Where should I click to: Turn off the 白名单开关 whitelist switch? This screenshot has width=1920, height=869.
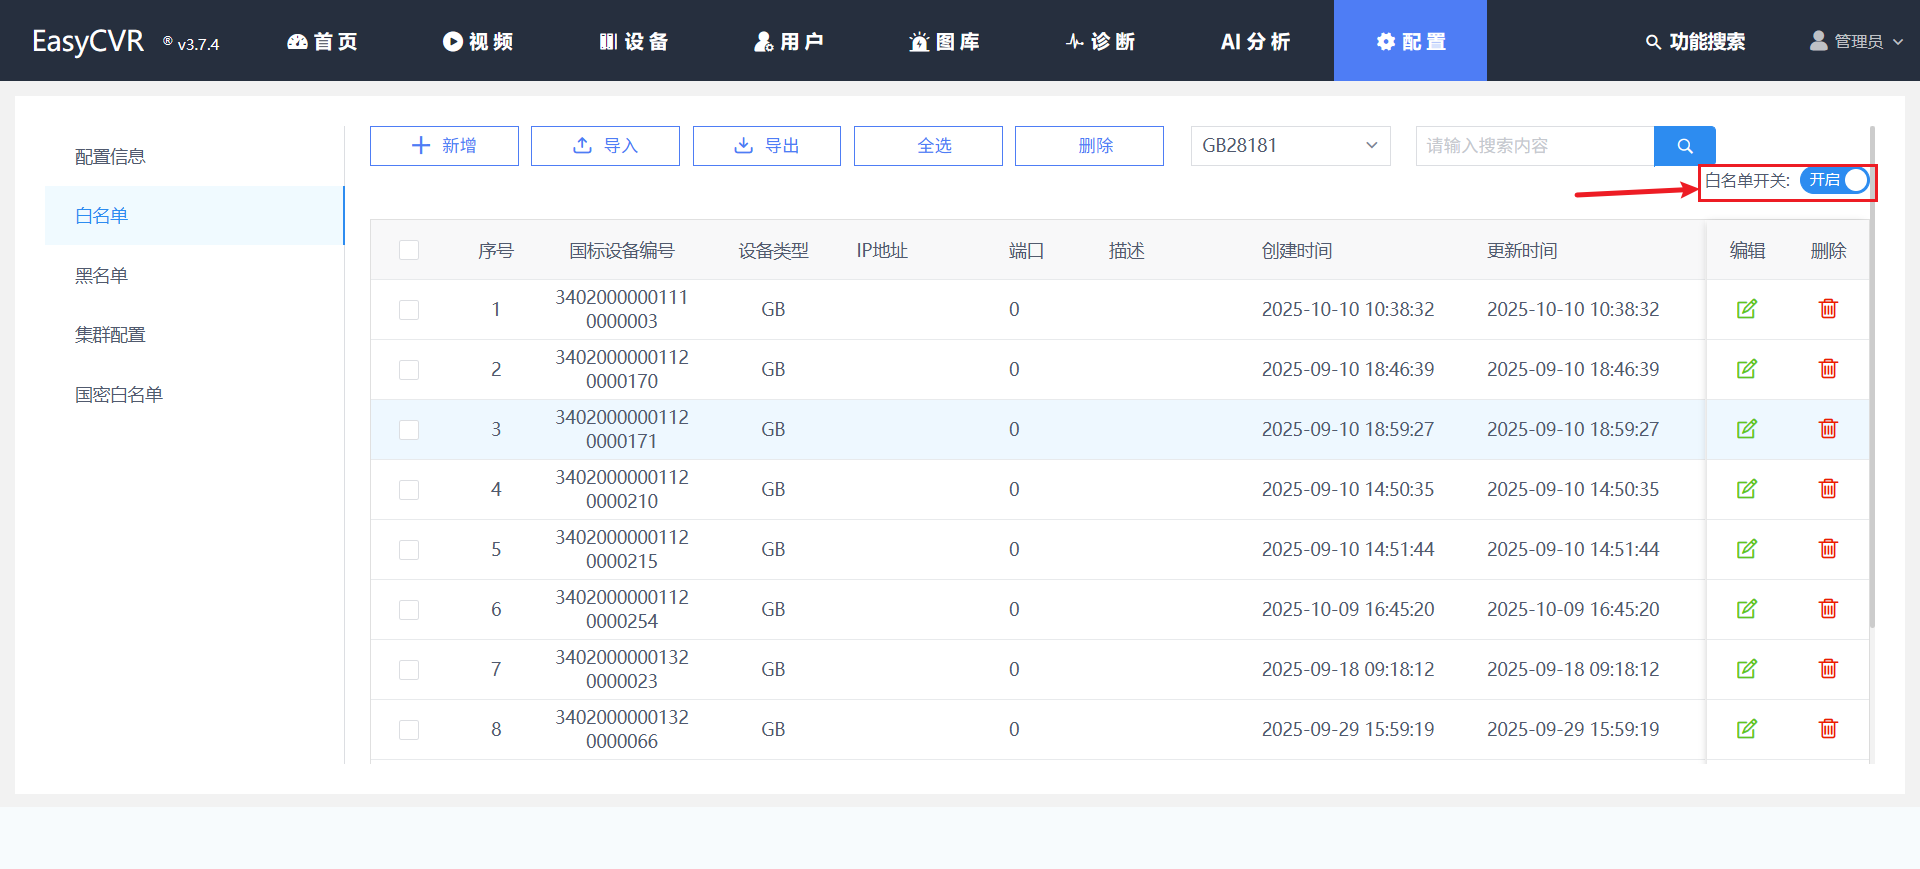(1834, 180)
